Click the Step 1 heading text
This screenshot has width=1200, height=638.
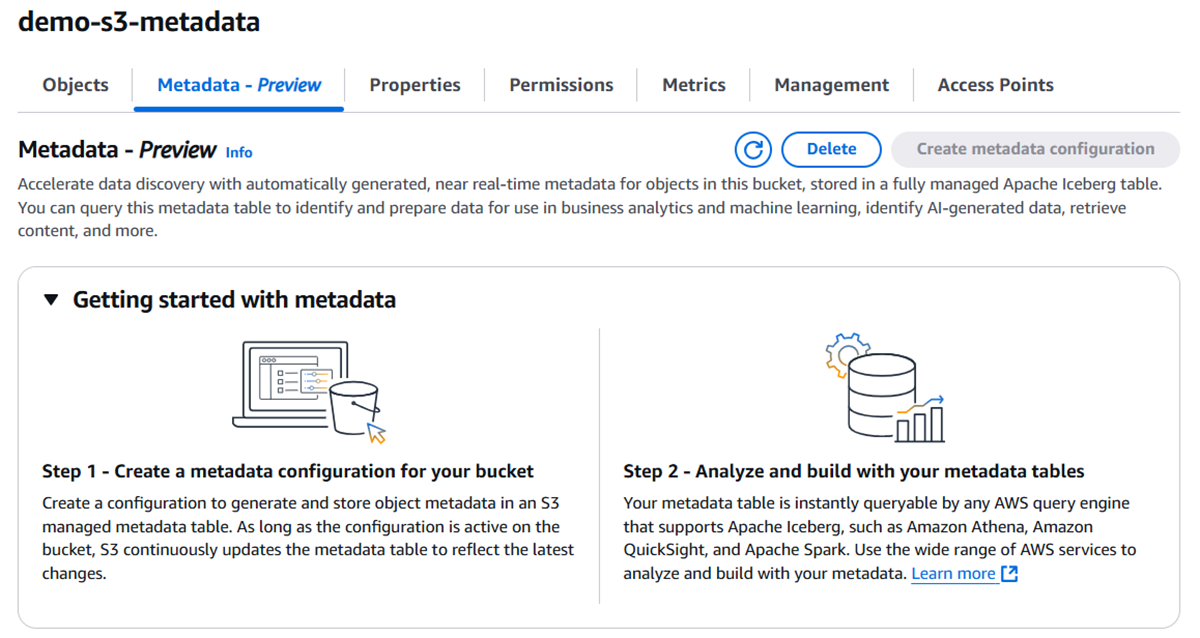coord(288,471)
